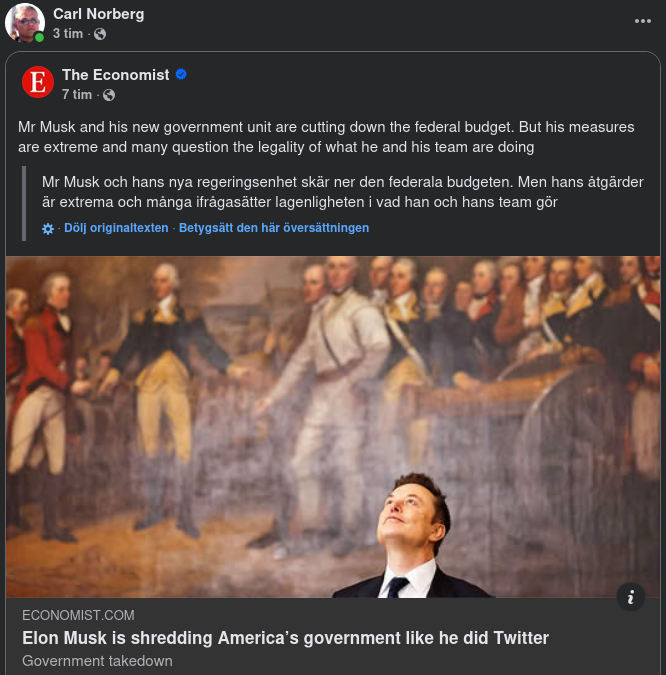Open the Elon Musk article preview image
Viewport: 666px width, 675px height.
point(333,427)
